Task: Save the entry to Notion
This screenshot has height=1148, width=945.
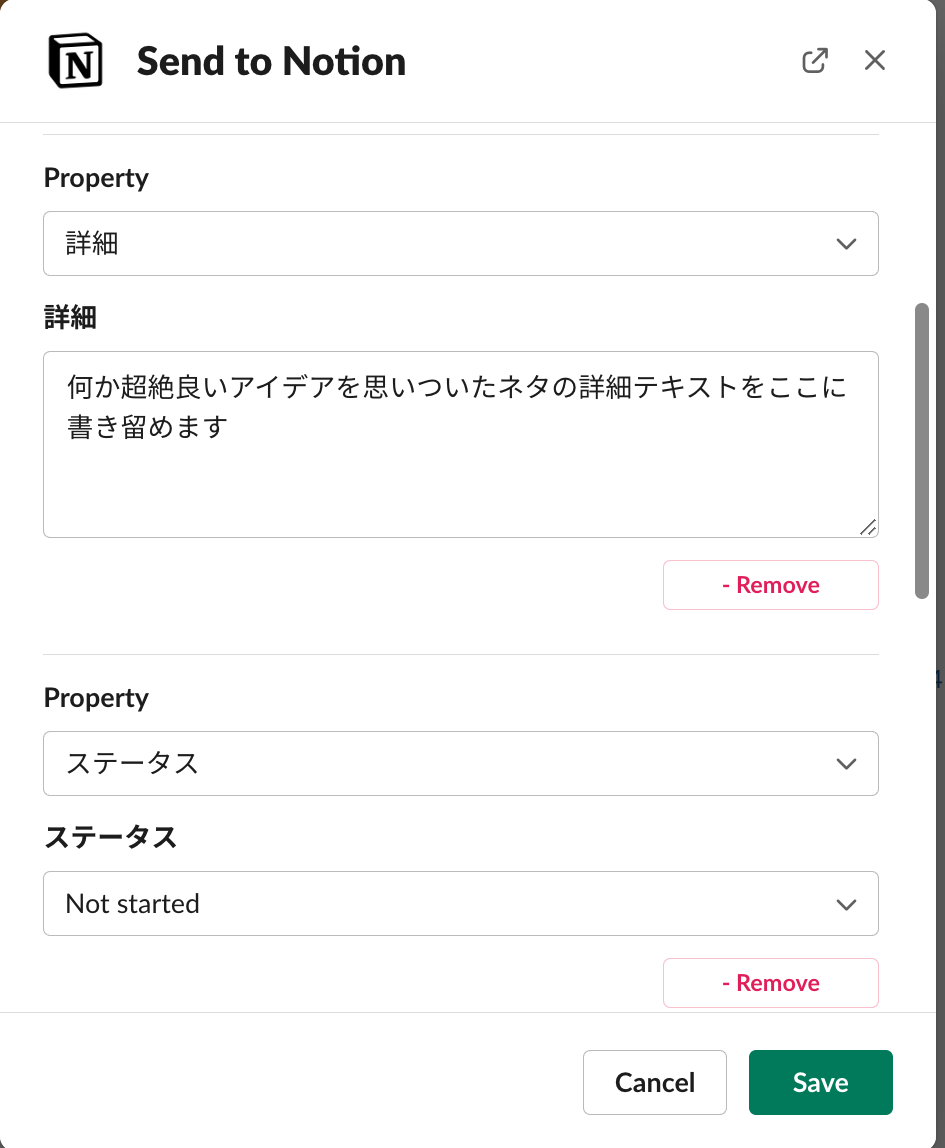Action: pyautogui.click(x=820, y=1082)
